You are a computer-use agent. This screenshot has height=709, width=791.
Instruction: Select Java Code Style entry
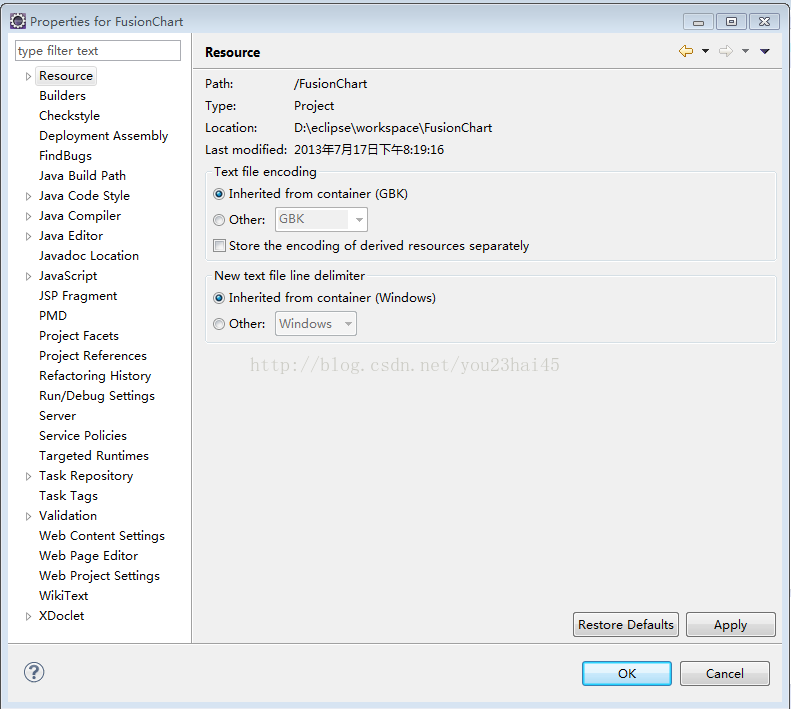tap(84, 196)
